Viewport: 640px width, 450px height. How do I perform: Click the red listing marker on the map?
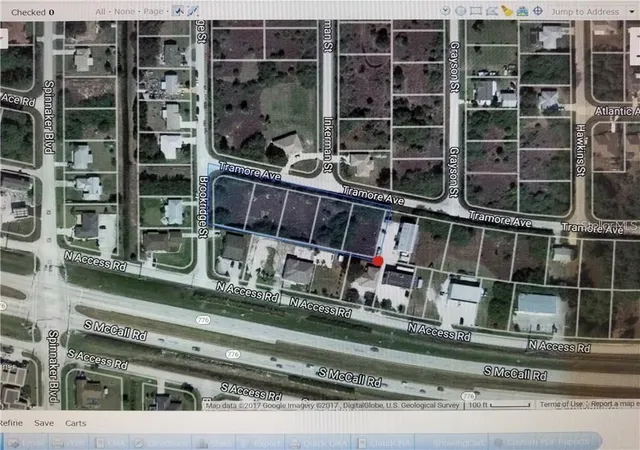click(378, 262)
